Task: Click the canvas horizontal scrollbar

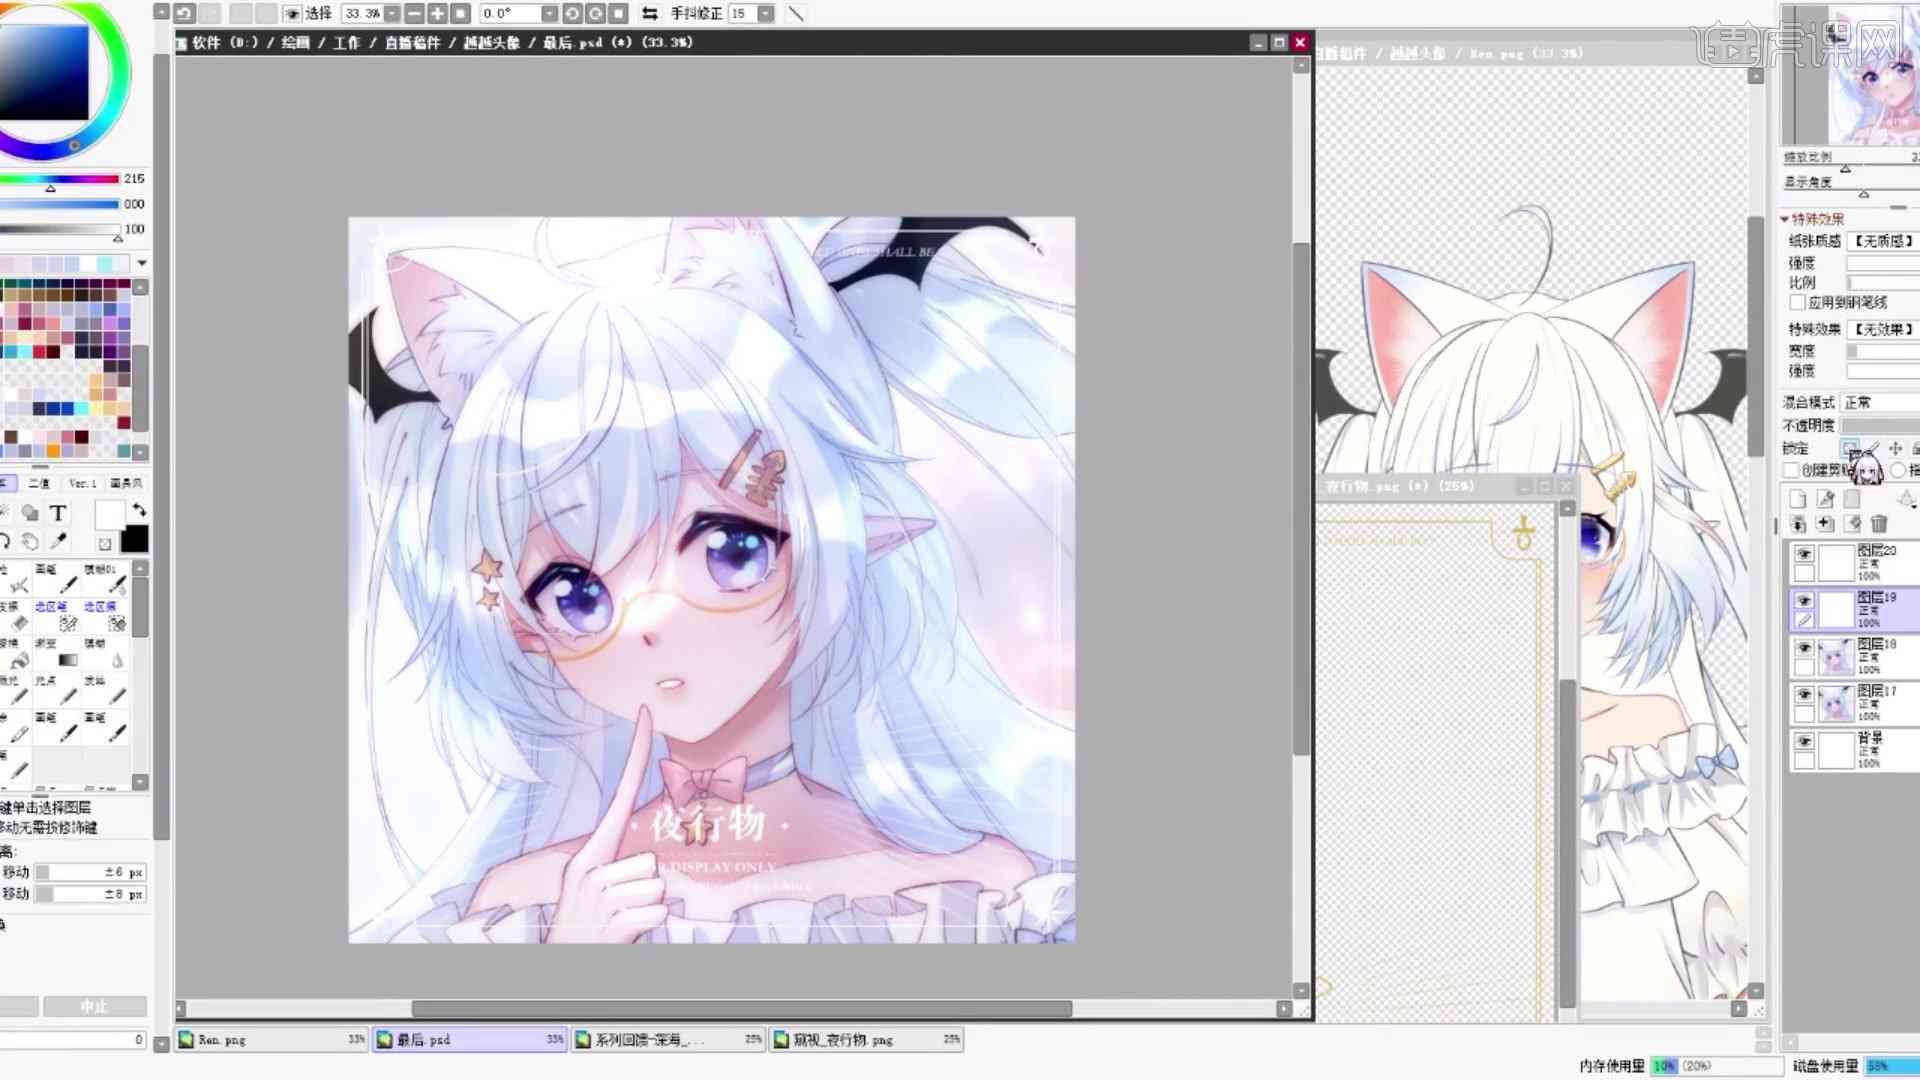Action: tap(742, 1009)
